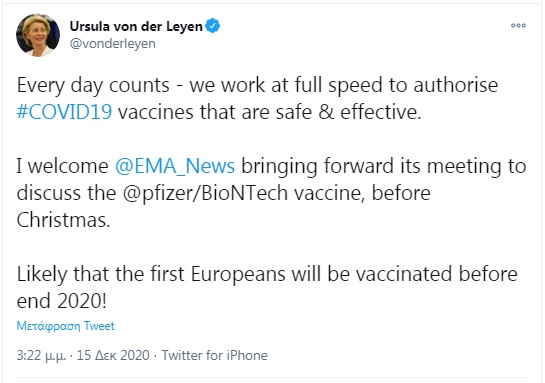Click the 'I welcome' sentence start
Image resolution: width=545 pixels, height=383 pixels.
pos(62,166)
